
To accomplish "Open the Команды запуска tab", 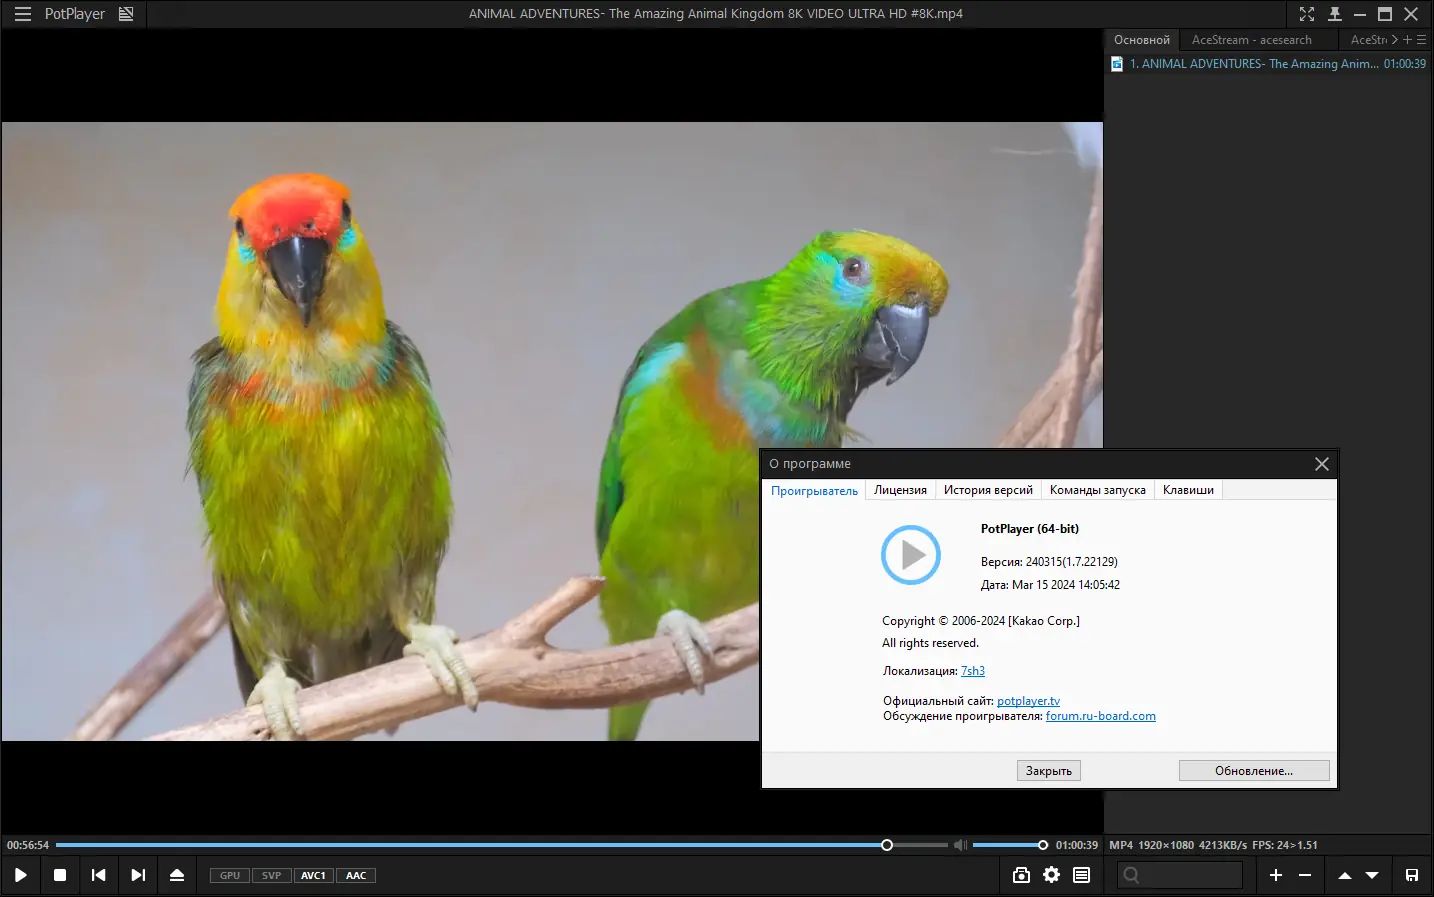I will point(1098,490).
